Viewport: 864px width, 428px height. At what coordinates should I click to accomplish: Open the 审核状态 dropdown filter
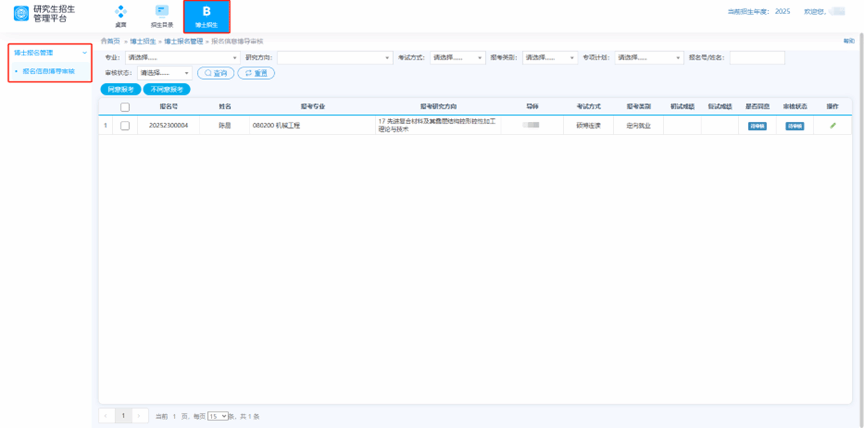pos(165,73)
